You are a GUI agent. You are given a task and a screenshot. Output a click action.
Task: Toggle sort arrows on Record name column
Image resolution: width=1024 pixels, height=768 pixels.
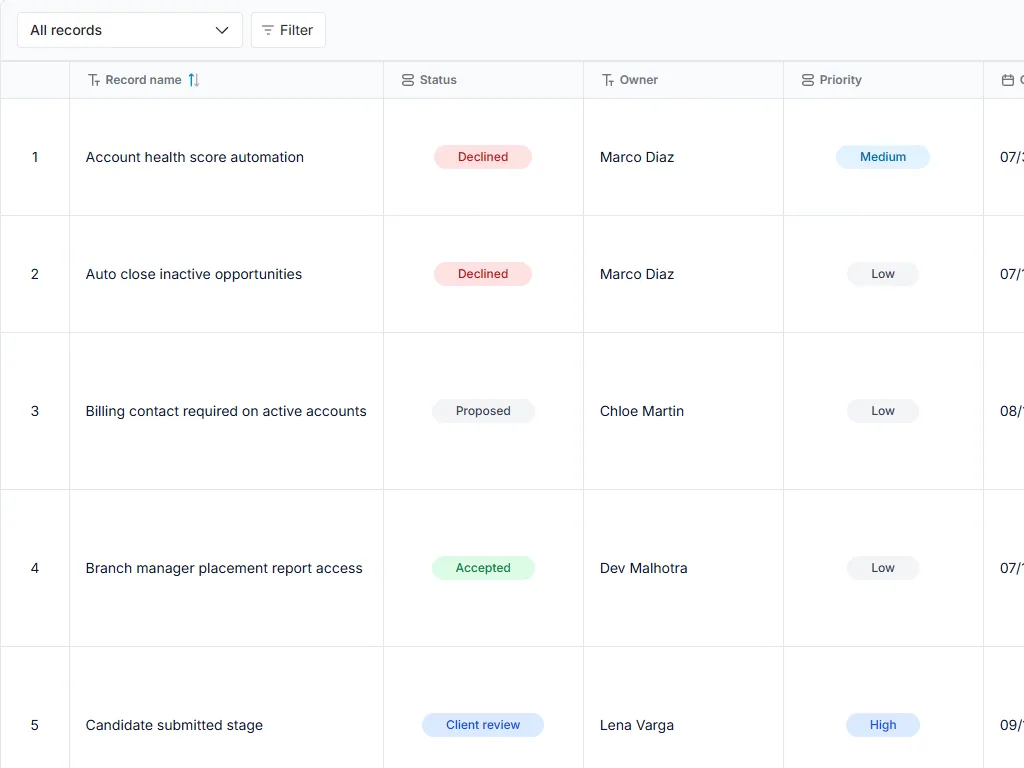click(x=194, y=80)
